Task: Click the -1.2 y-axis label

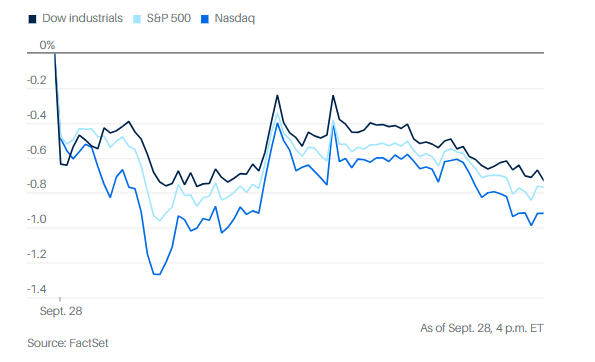Action: [37, 254]
